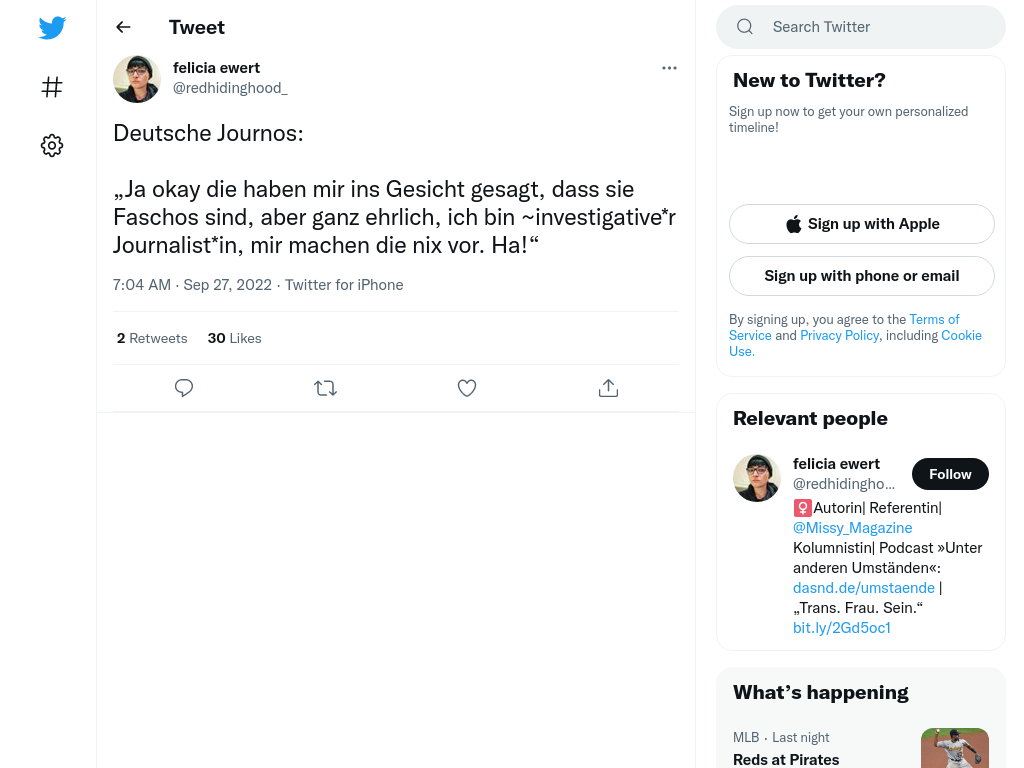Screen dimensions: 1024x768
Task: Like the tweet with the heart icon
Action: point(466,388)
